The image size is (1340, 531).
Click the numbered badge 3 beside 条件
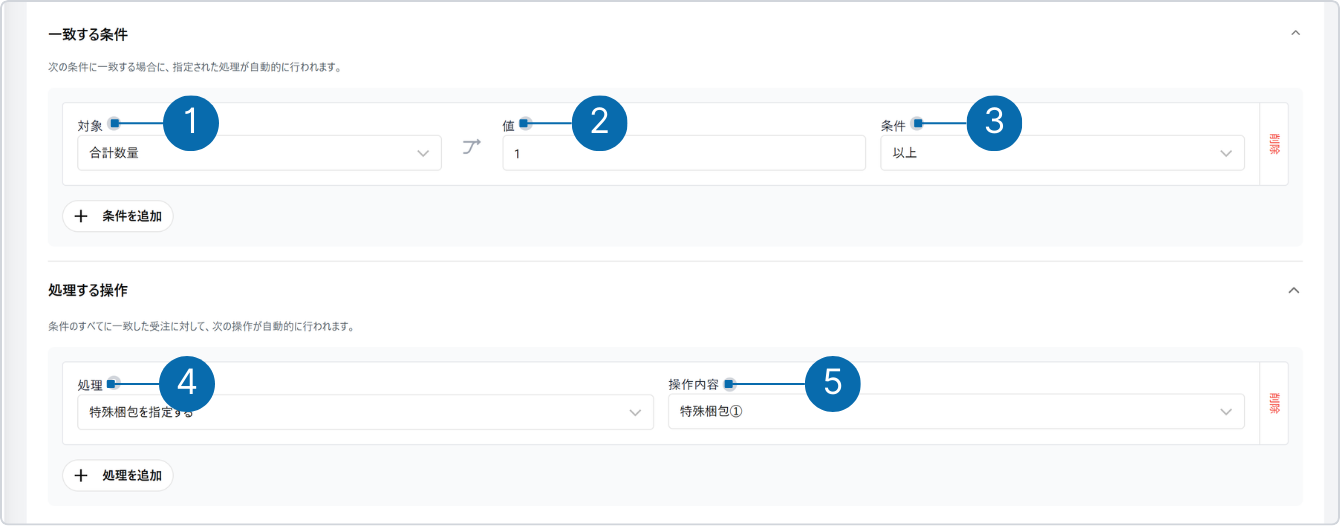pos(993,123)
